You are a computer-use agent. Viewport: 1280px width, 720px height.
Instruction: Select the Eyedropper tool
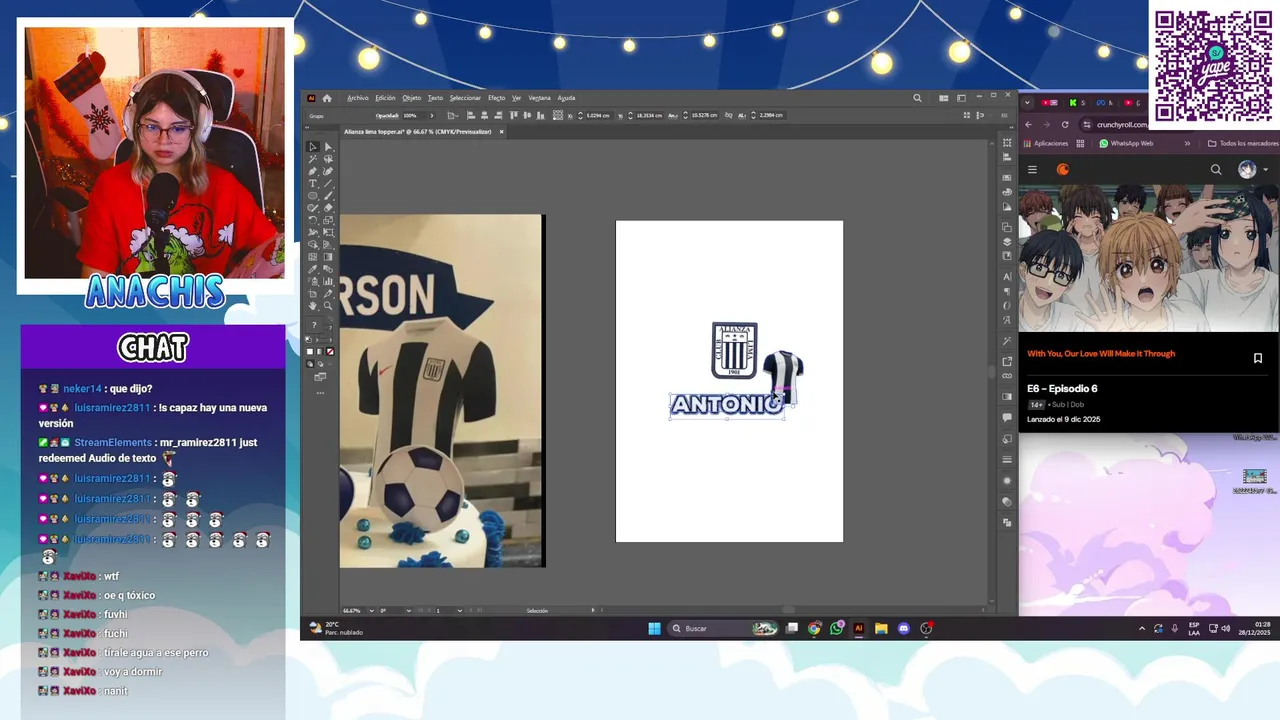coord(313,269)
